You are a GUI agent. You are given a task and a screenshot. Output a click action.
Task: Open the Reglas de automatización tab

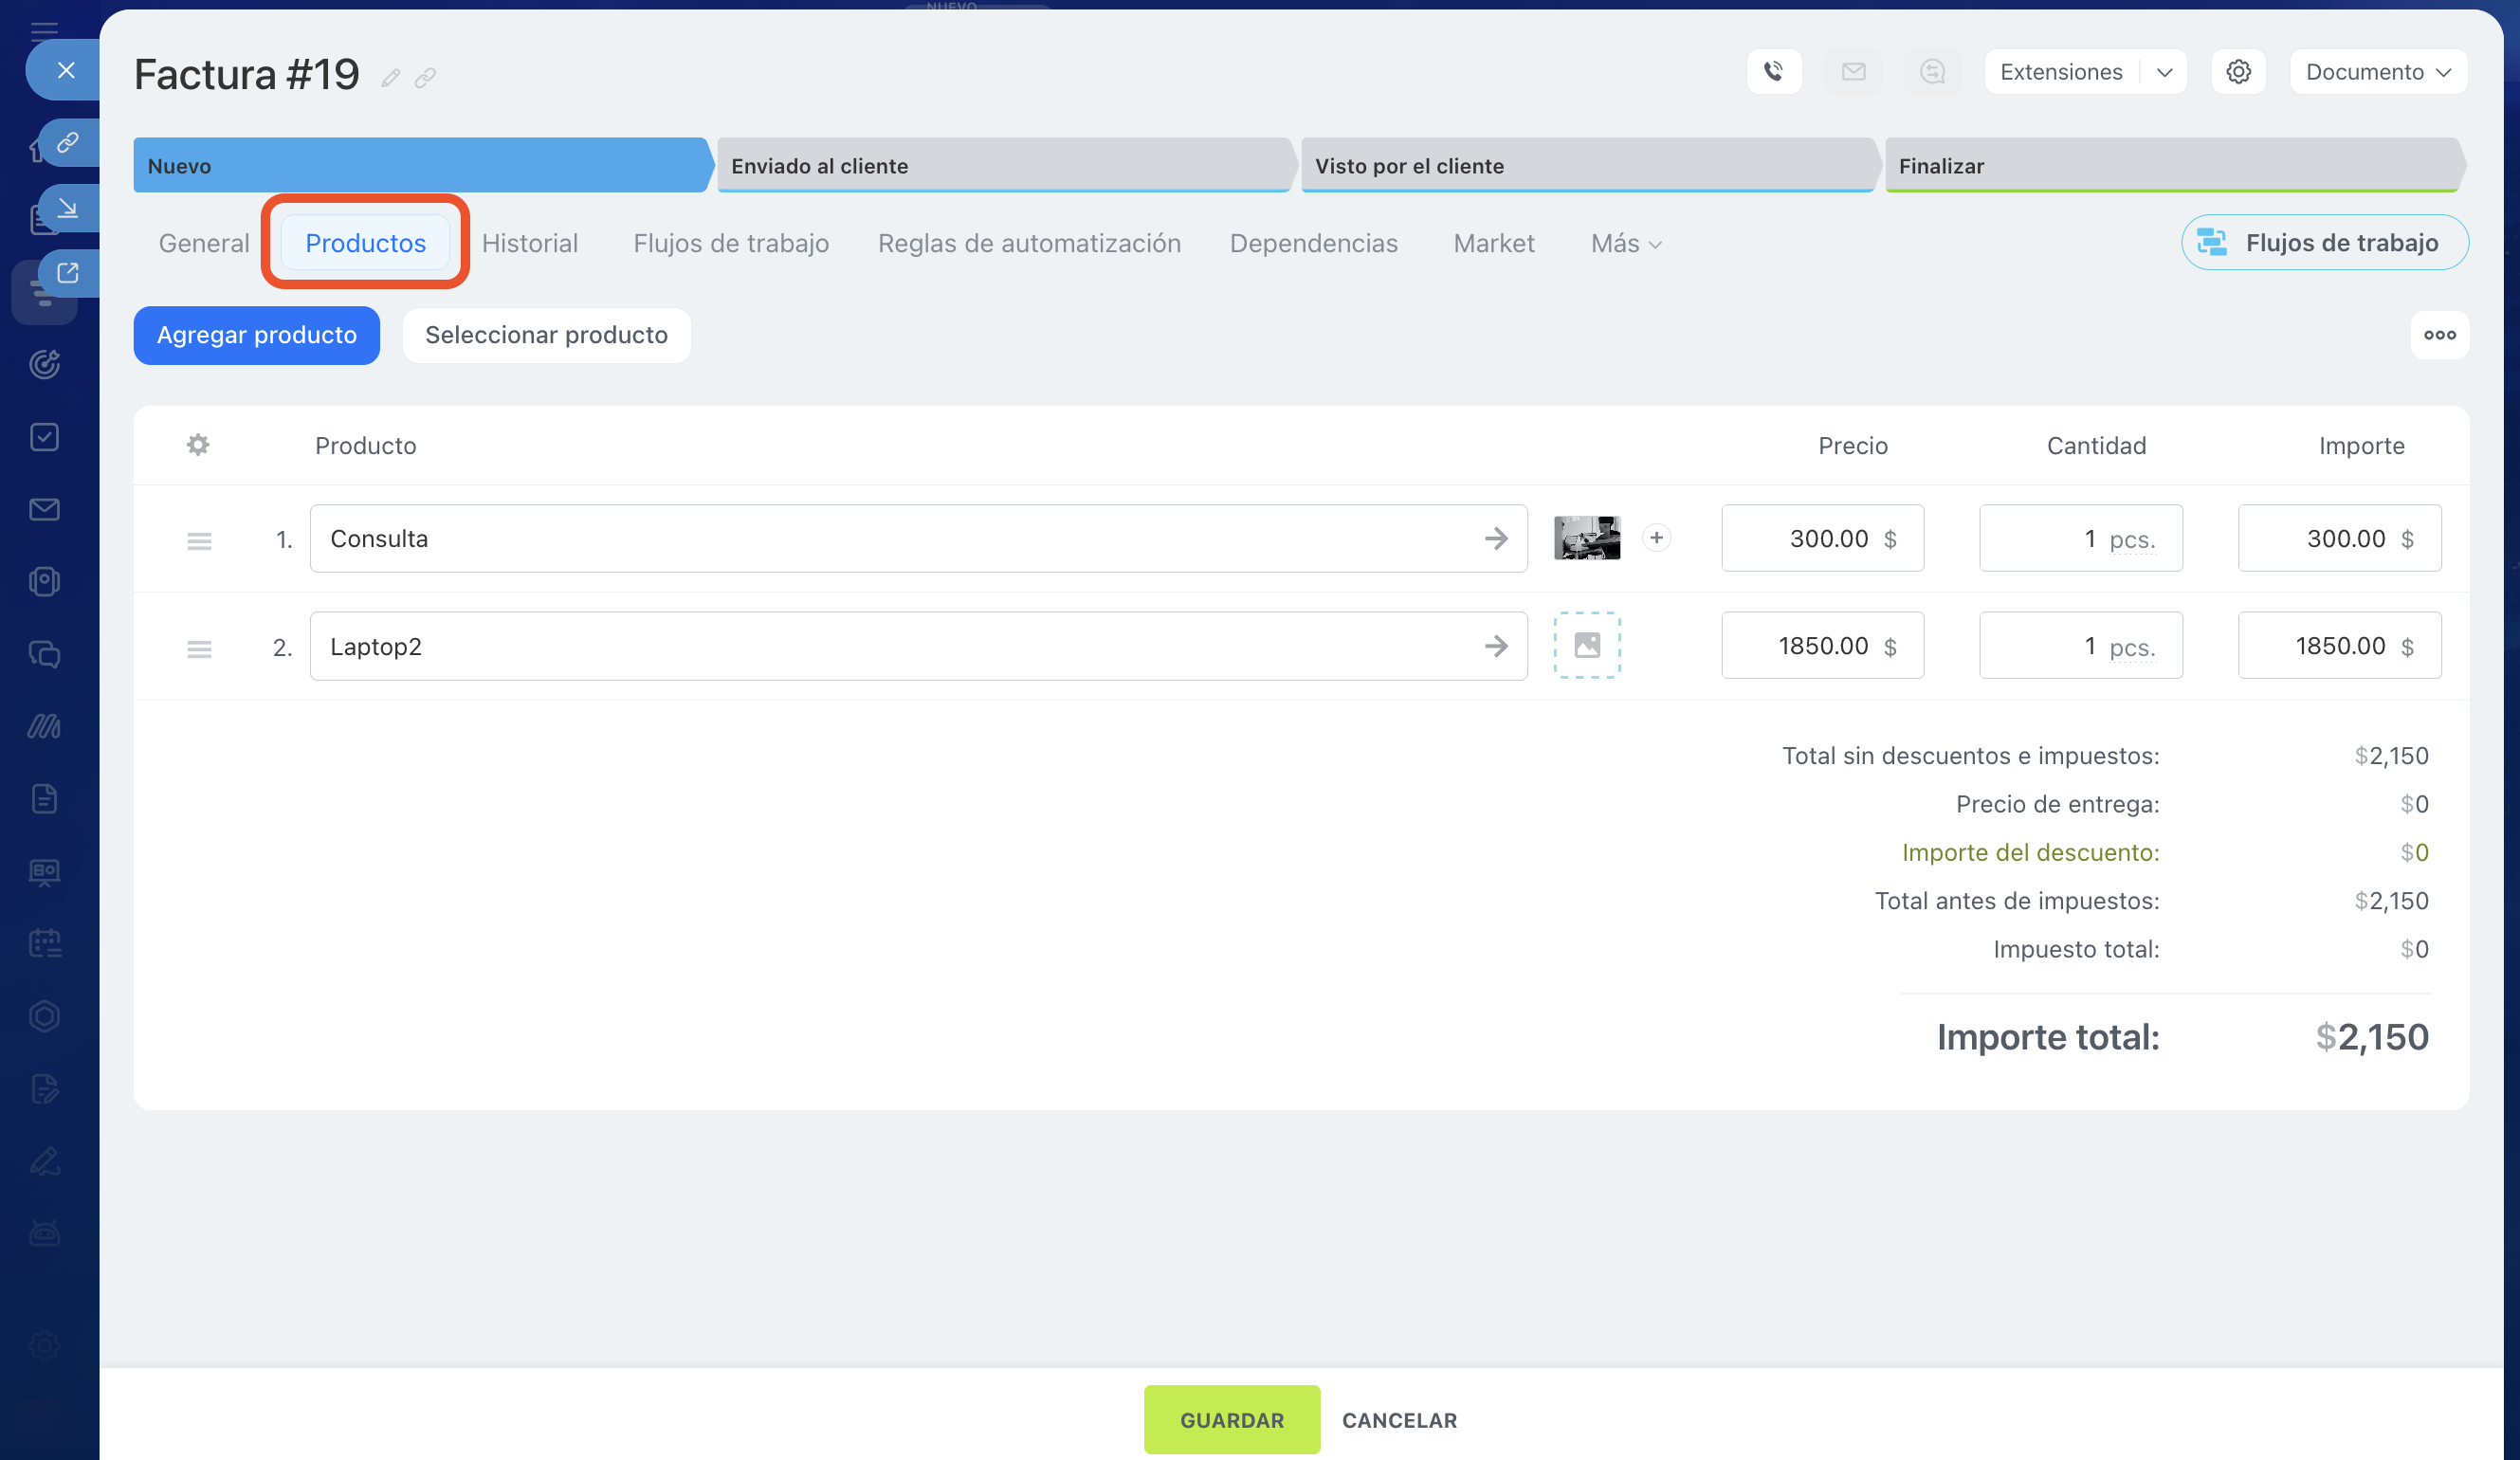[1029, 244]
